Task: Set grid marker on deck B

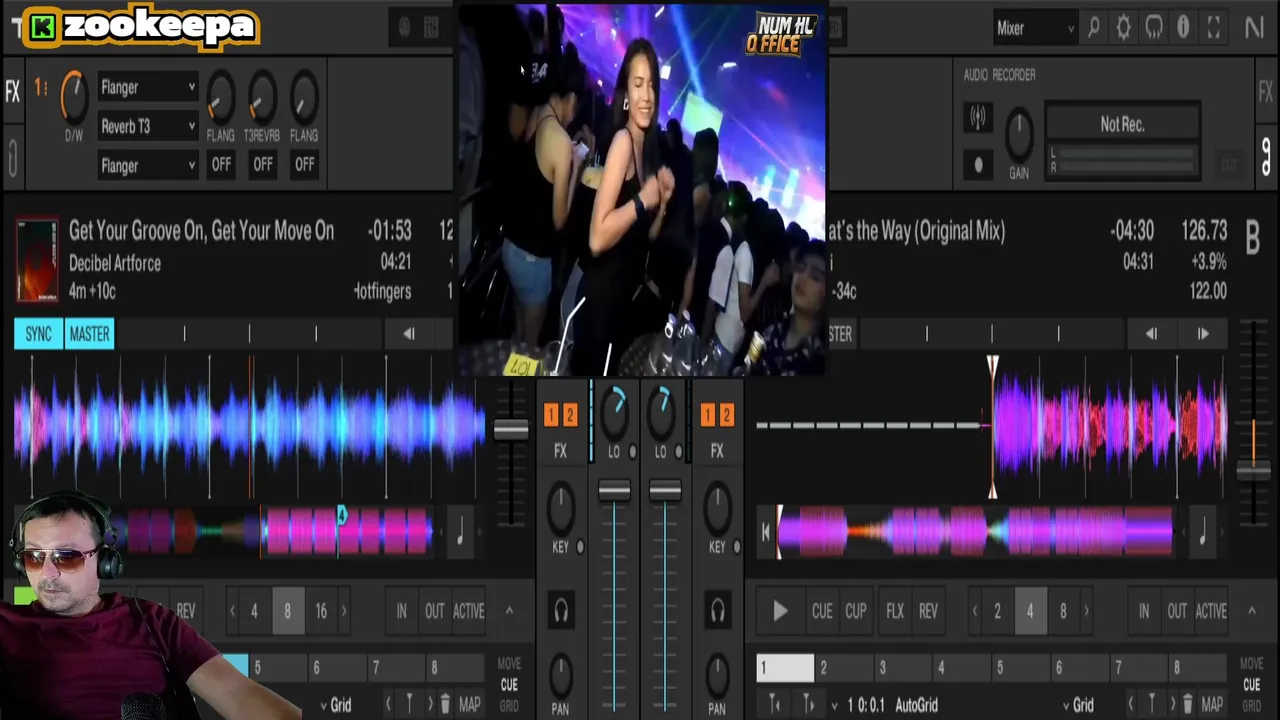Action: [x=1151, y=704]
